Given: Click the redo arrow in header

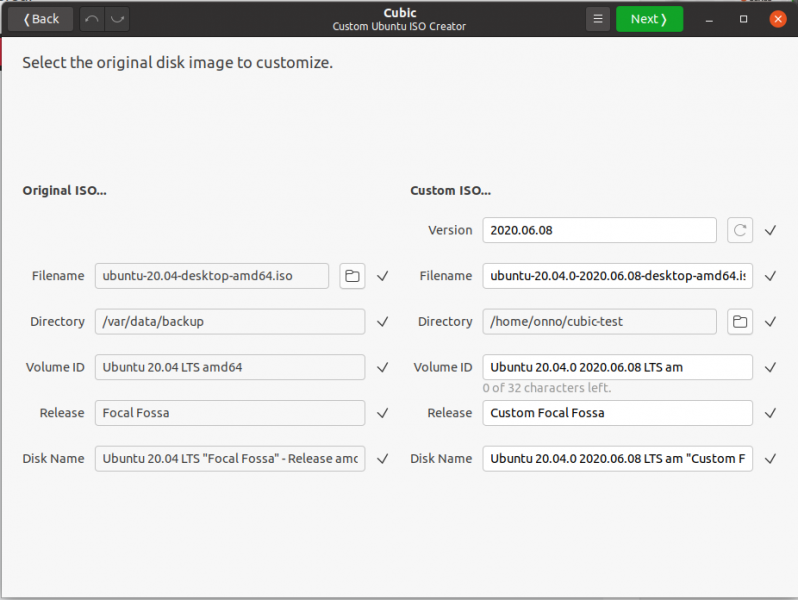Looking at the screenshot, I should tap(117, 19).
